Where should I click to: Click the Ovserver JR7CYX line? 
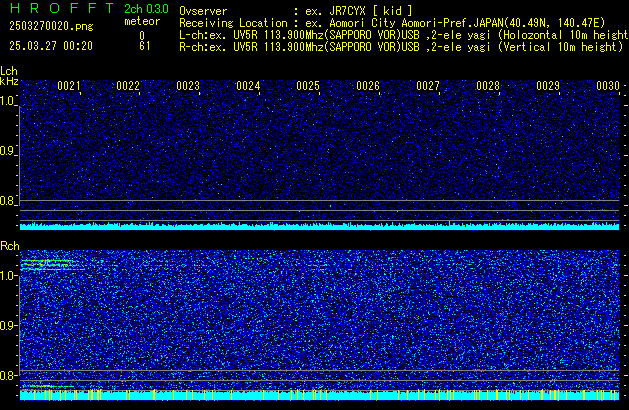click(x=296, y=11)
